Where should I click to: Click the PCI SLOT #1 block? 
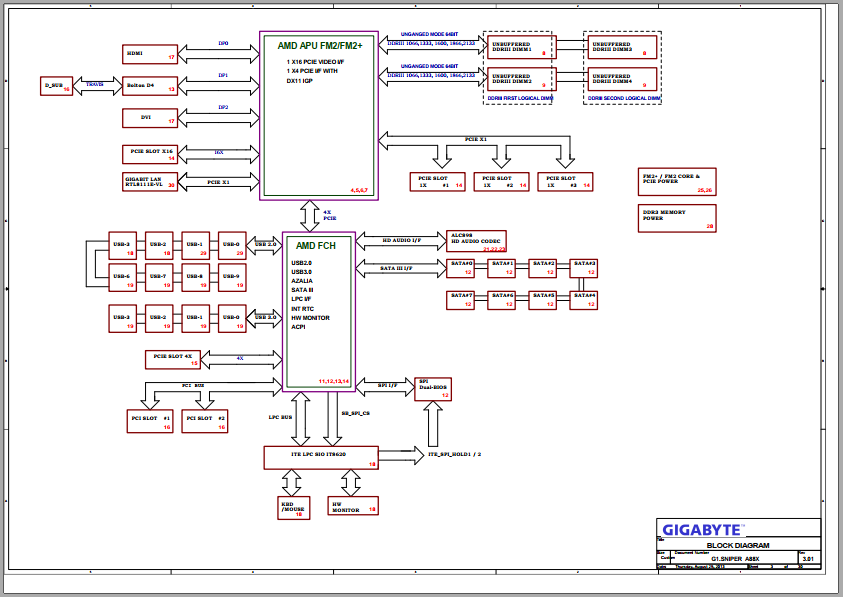coord(151,420)
